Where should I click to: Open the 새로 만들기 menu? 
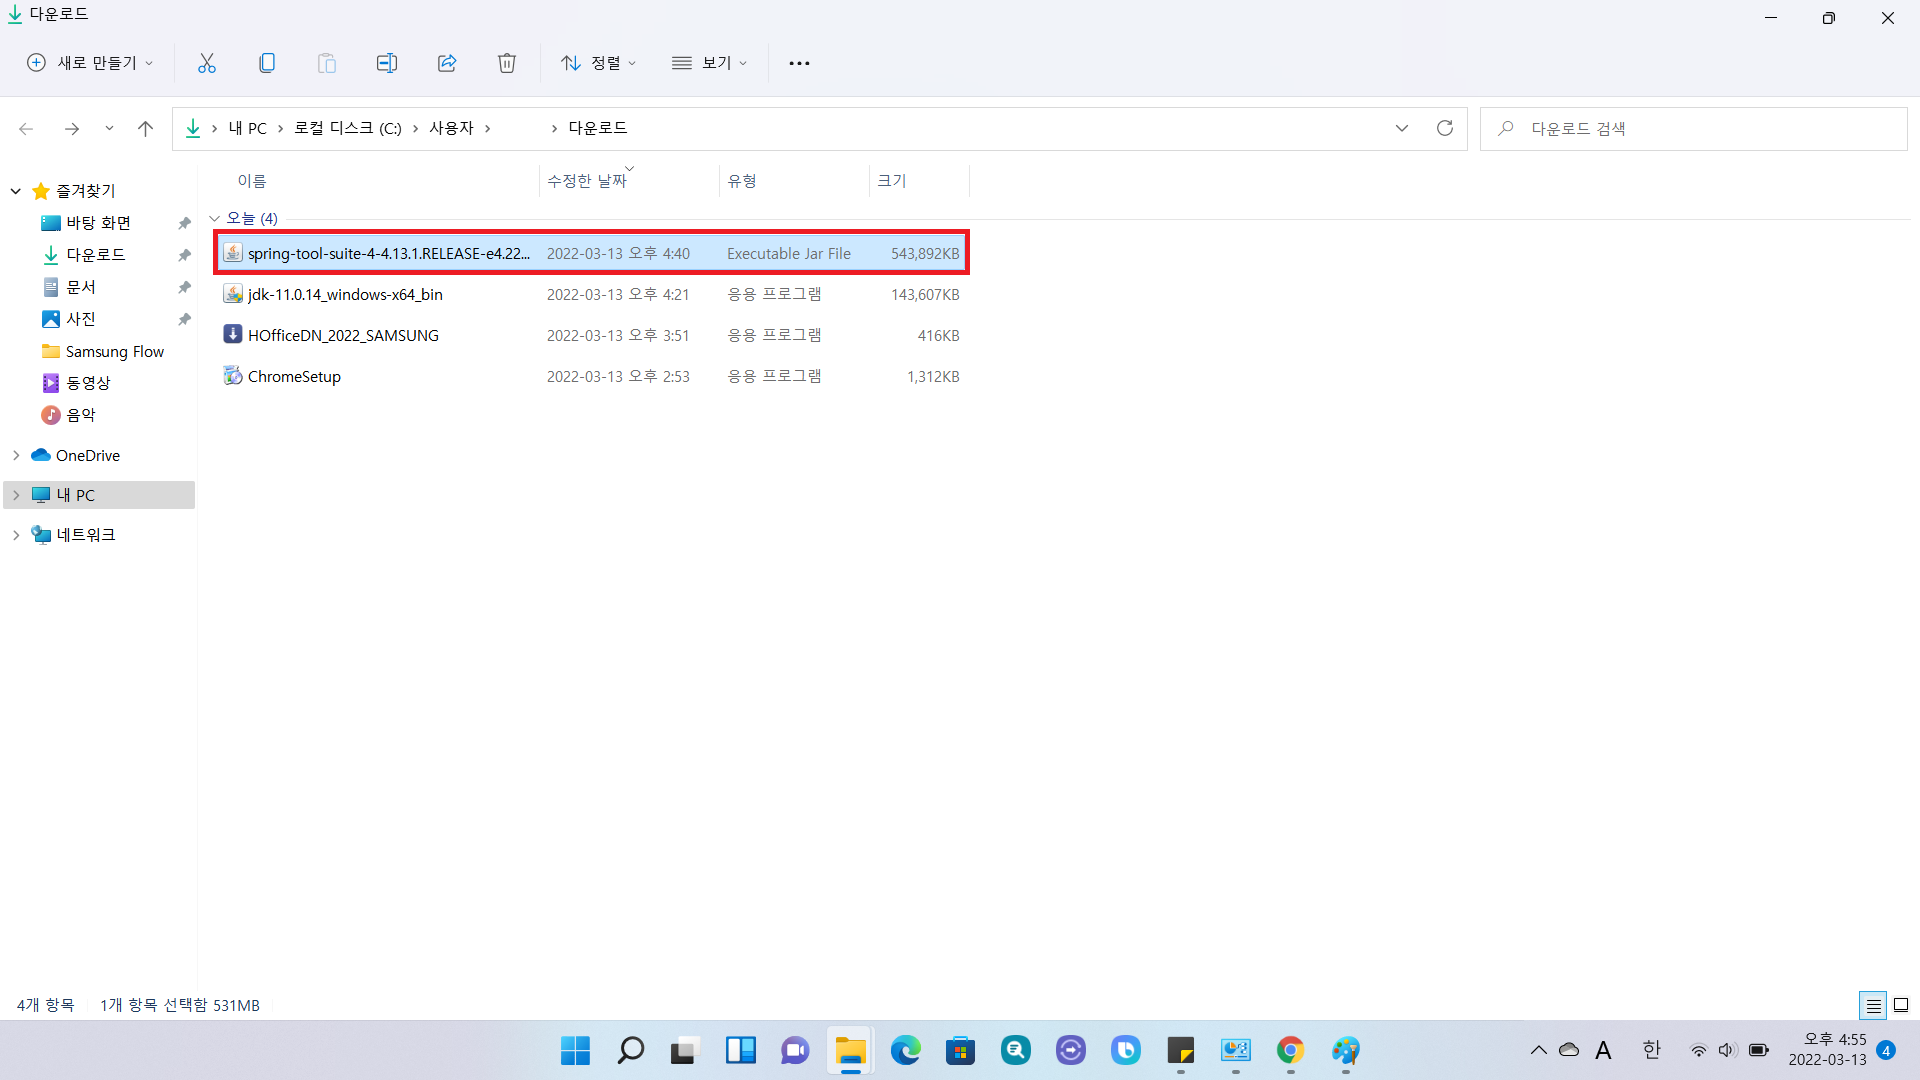pyautogui.click(x=90, y=63)
